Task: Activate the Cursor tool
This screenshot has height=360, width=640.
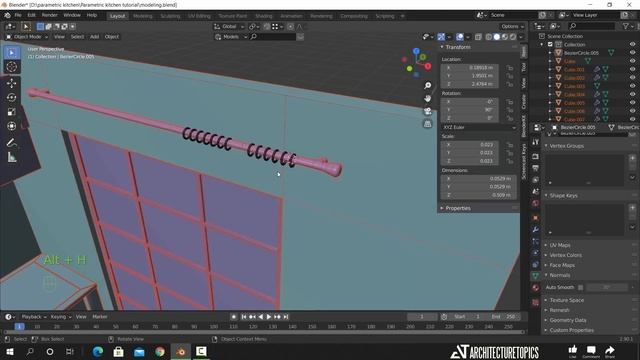Action: tap(11, 67)
